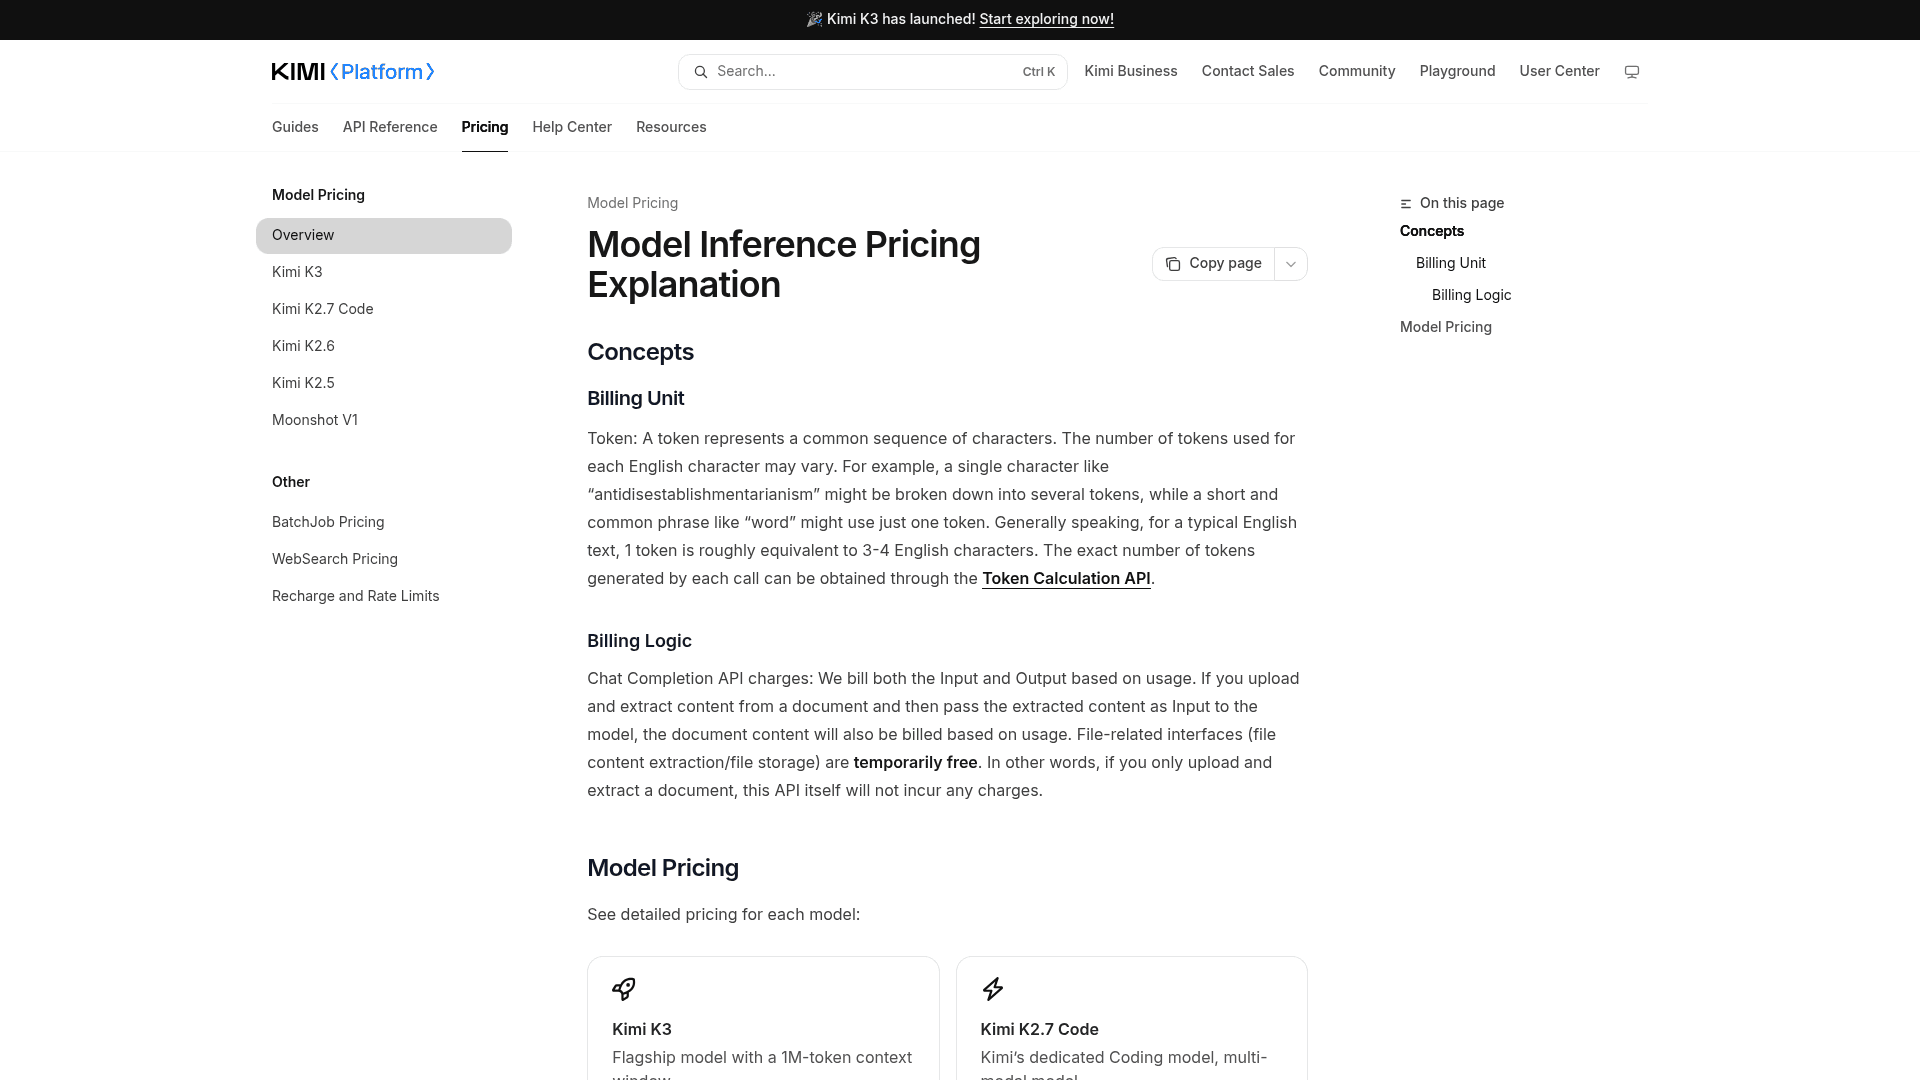Click the Model Pricing breadcrumb above the title
Screen dimensions: 1920x1080
[x=633, y=203]
